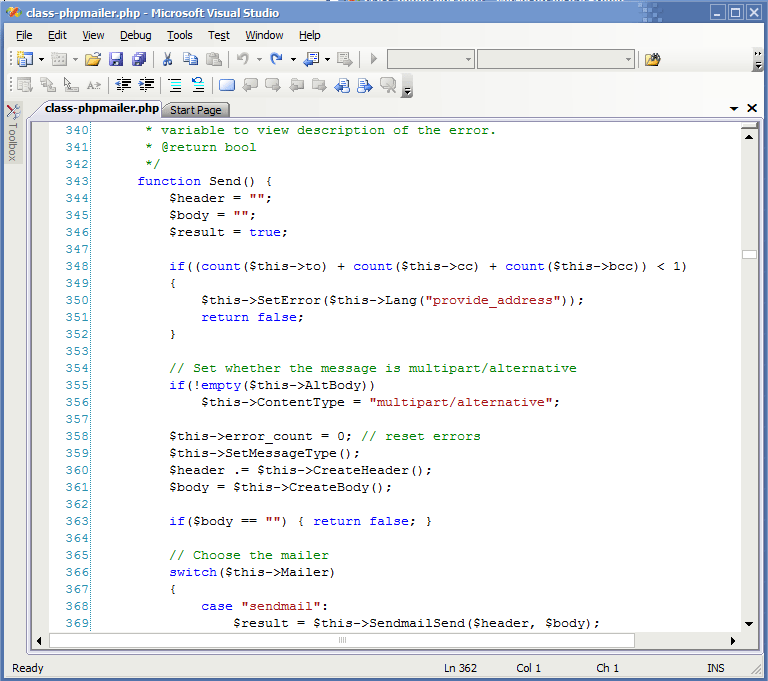Open the Solution Configurations combo box

click(x=431, y=59)
